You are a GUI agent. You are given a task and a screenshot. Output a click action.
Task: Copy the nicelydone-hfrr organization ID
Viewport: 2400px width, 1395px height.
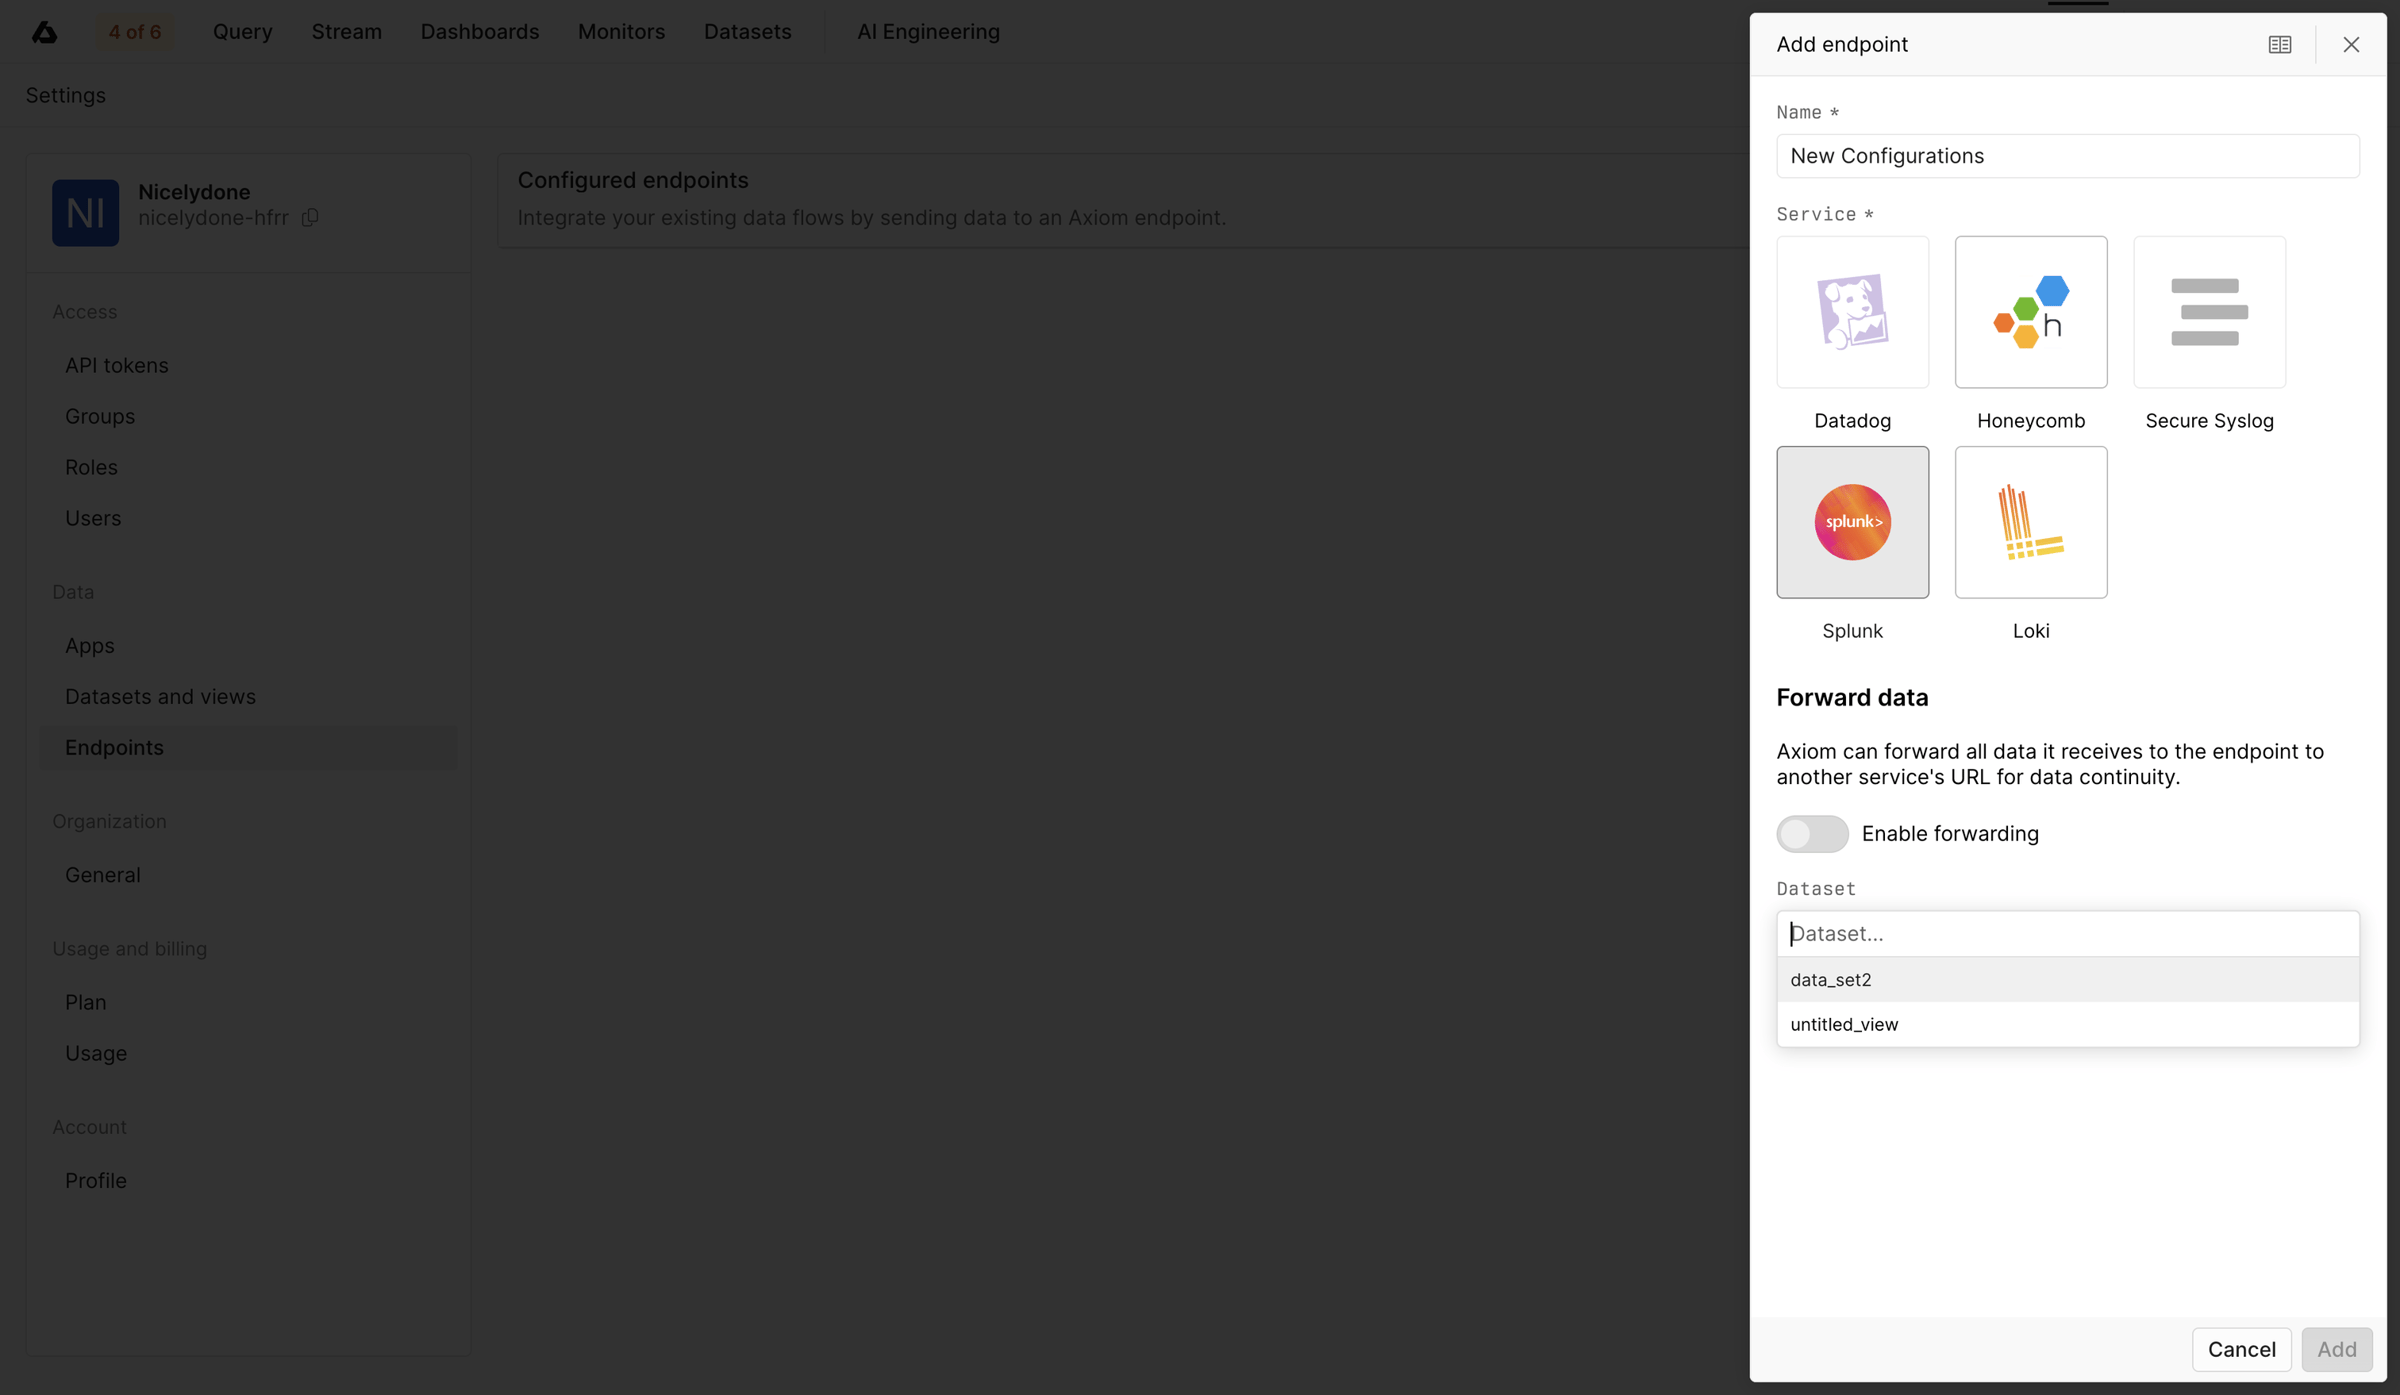click(310, 217)
